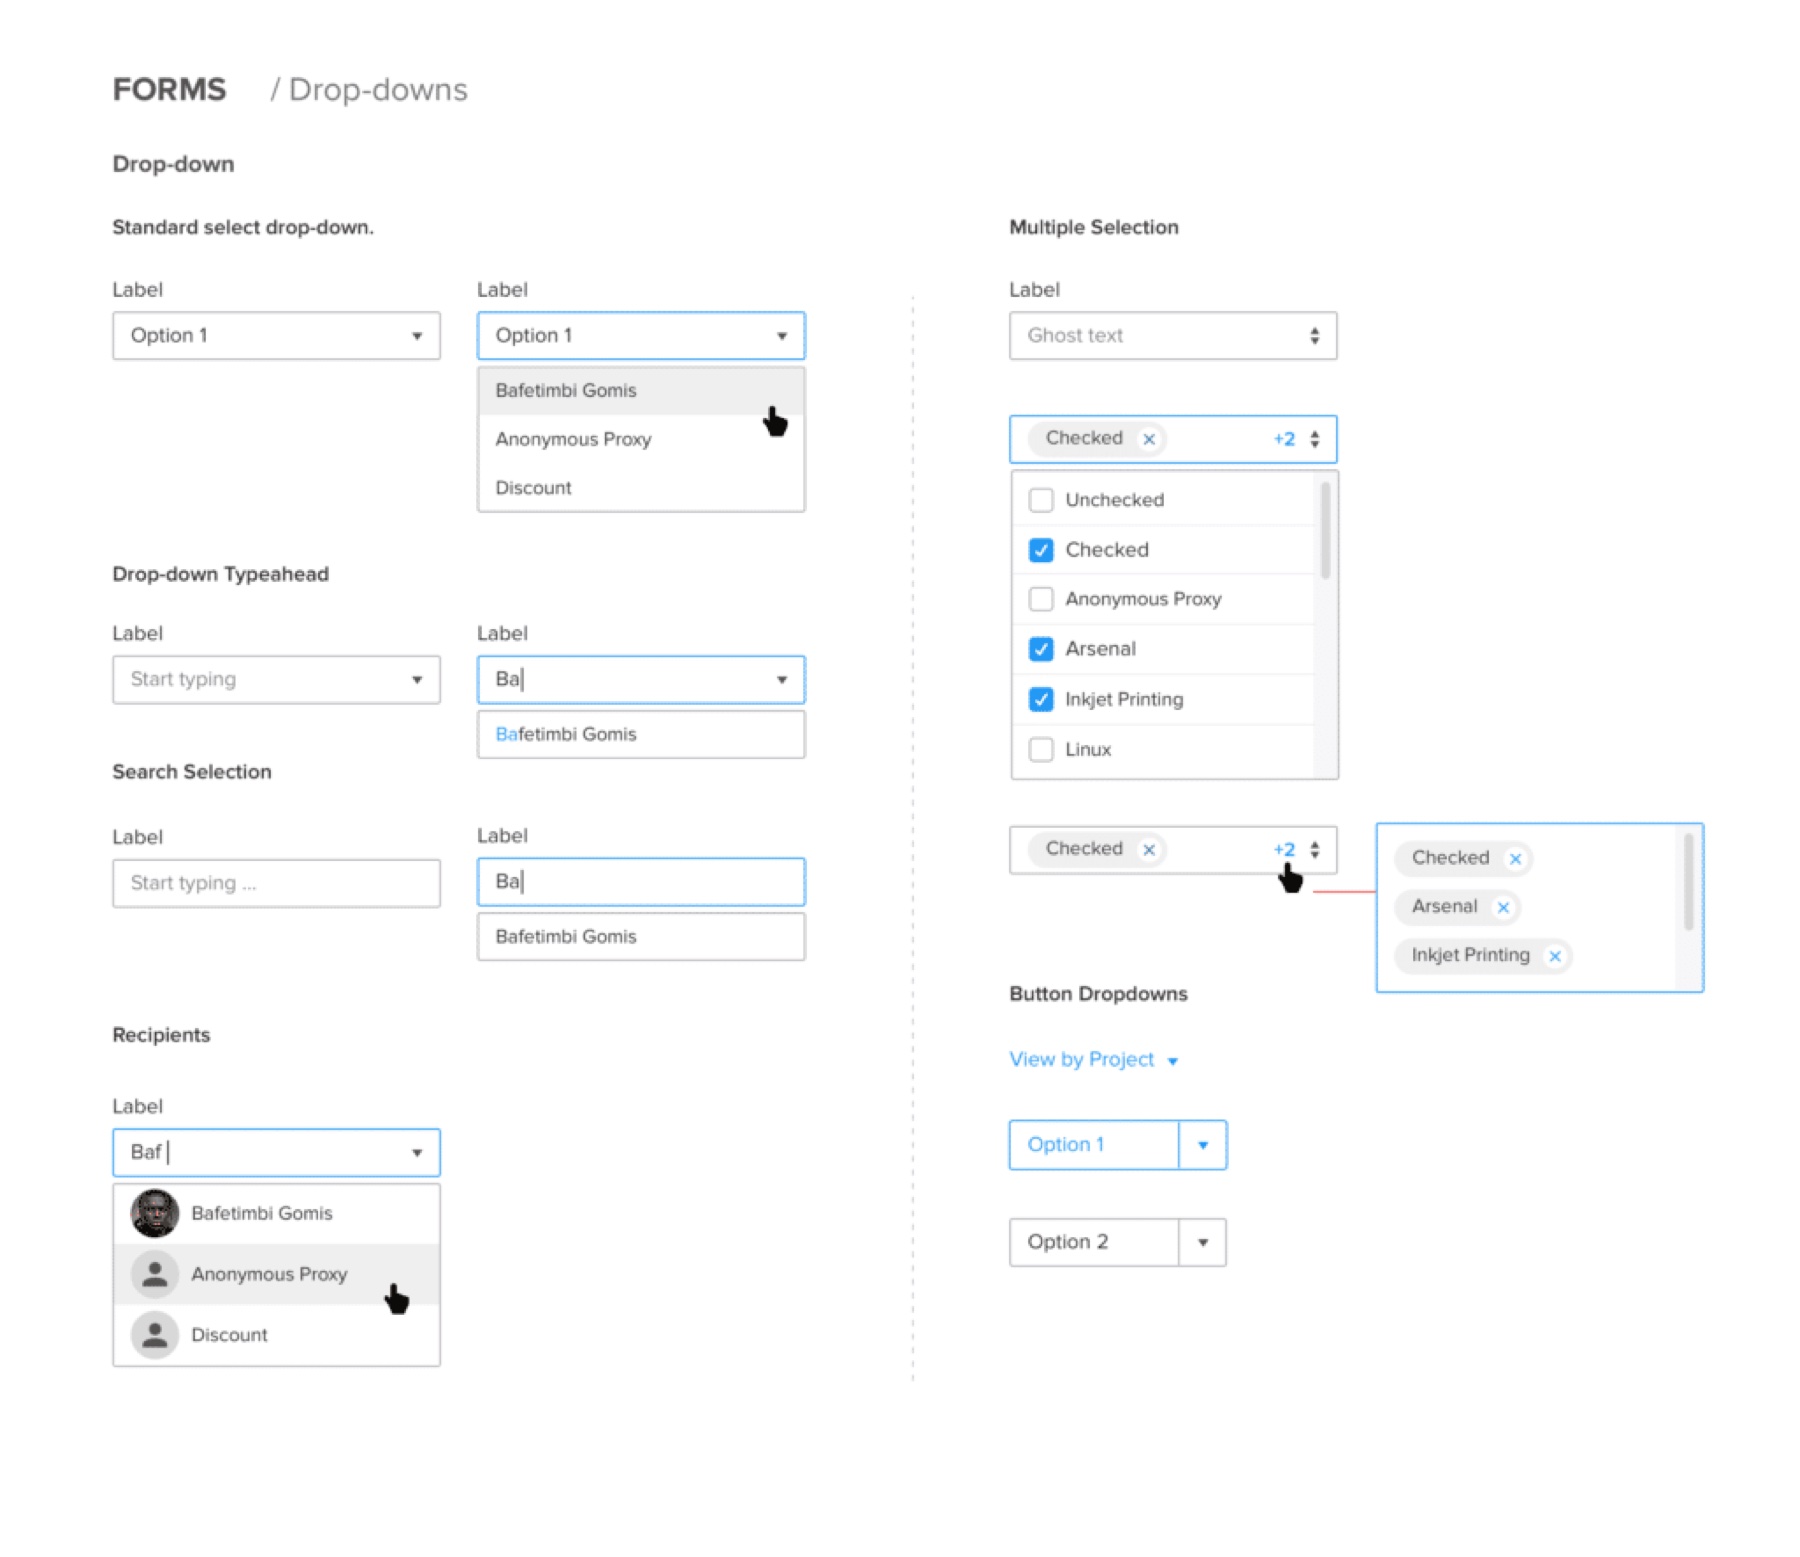Select Anonymous Proxy in the standard select list
The height and width of the screenshot is (1557, 1800).
(641, 439)
